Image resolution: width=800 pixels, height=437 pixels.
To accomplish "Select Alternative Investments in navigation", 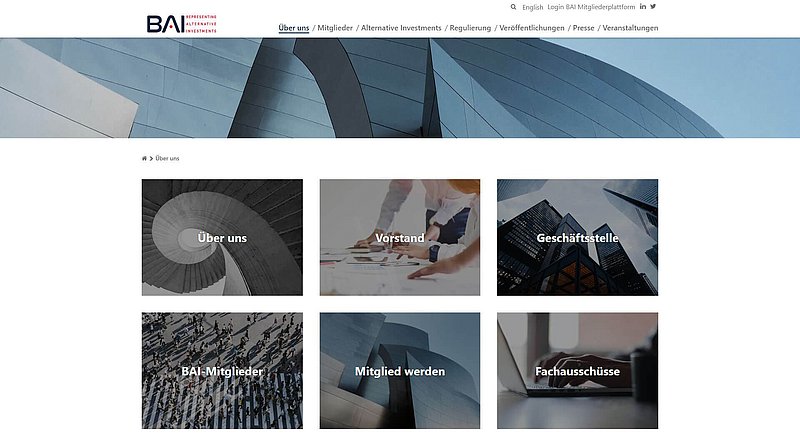I will coord(401,28).
